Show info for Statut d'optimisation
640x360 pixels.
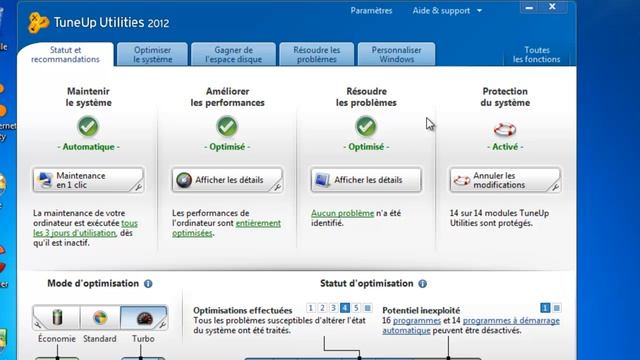(x=422, y=284)
